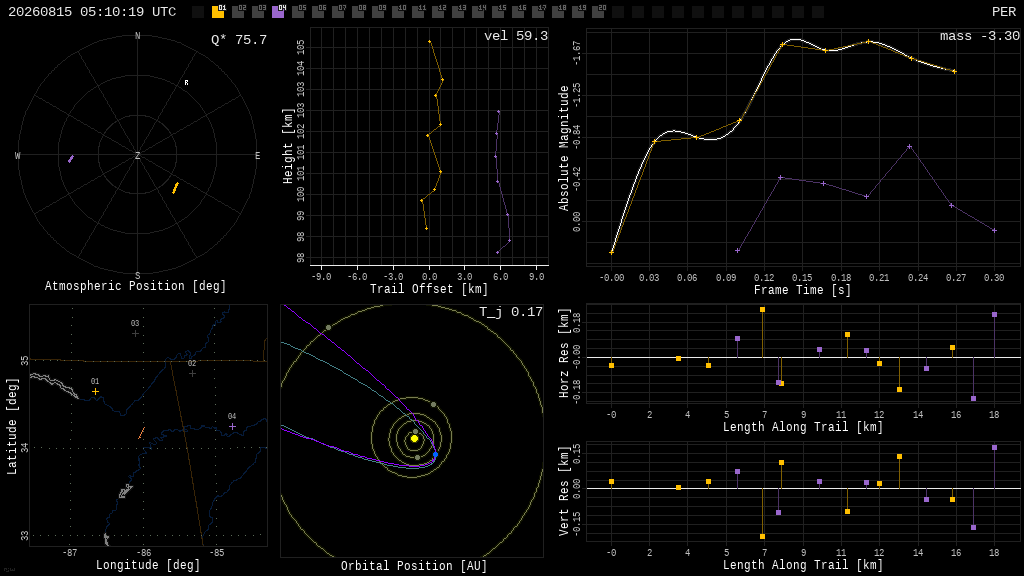Click the purple magnitude peak point
The height and width of the screenshot is (576, 1024).
[909, 147]
